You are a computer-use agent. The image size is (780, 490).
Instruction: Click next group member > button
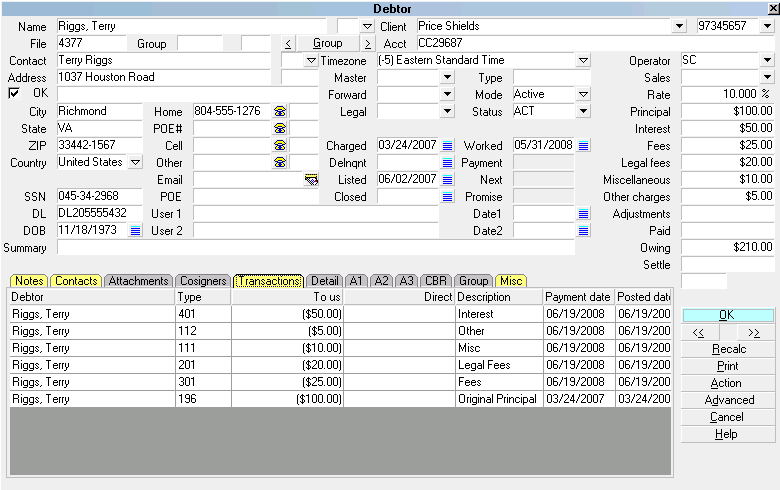coord(367,43)
